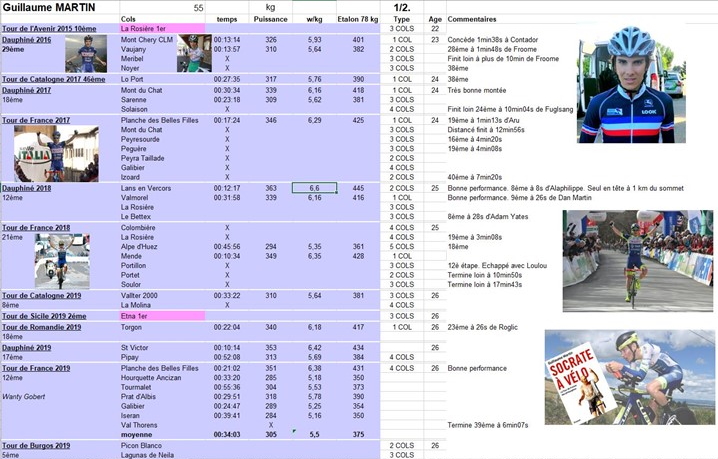This screenshot has width=718, height=459.
Task: Click the Etalon 78 kg column header
Action: point(358,19)
